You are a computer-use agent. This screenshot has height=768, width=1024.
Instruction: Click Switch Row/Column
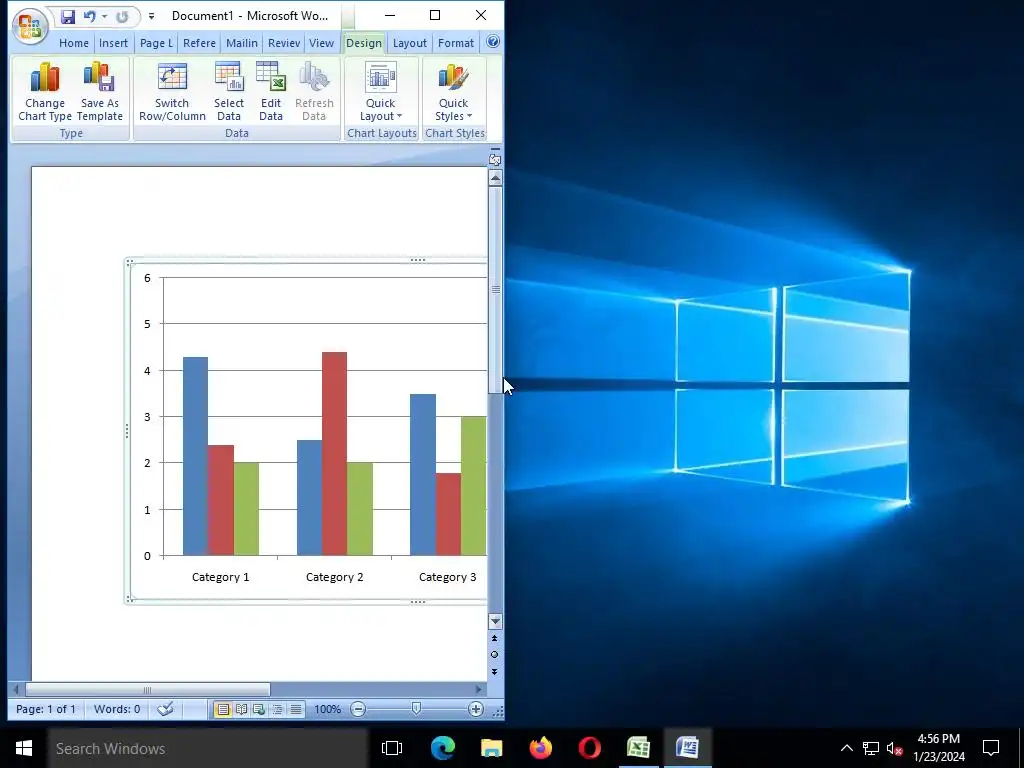(x=172, y=91)
